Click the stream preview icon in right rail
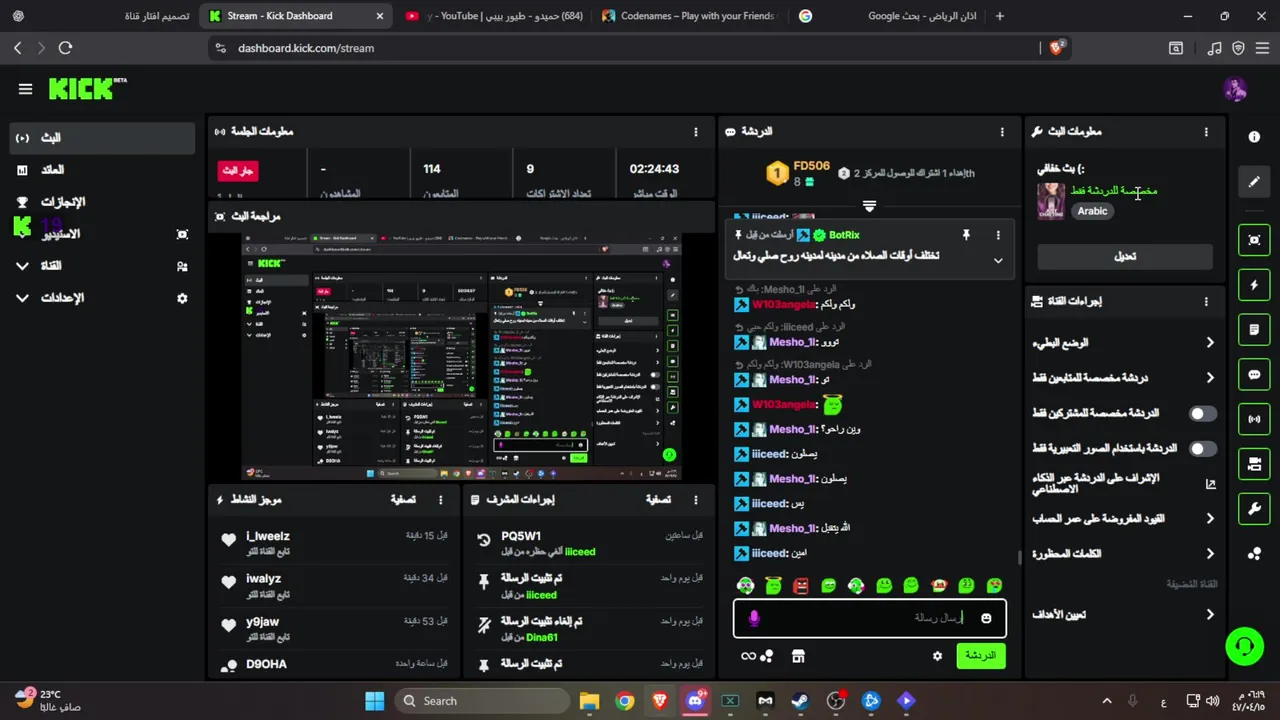This screenshot has height=720, width=1280. point(1254,240)
